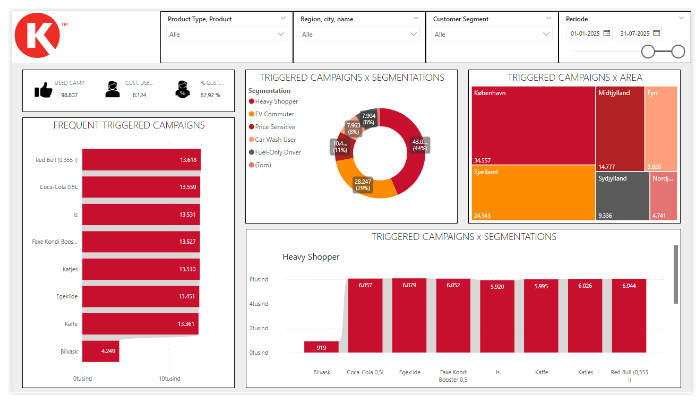Click the CUST. USE... KPI value 8.124
The image size is (700, 400).
(x=139, y=95)
